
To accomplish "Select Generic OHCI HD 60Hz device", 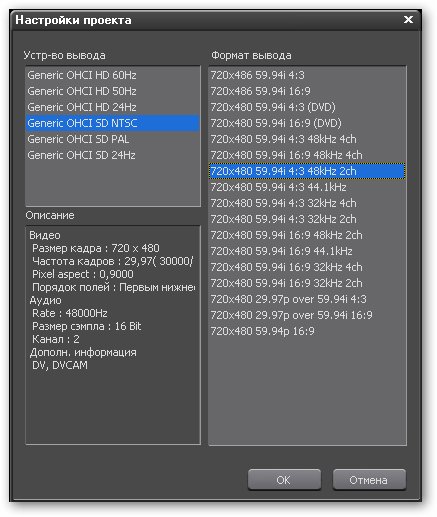I will pos(113,75).
